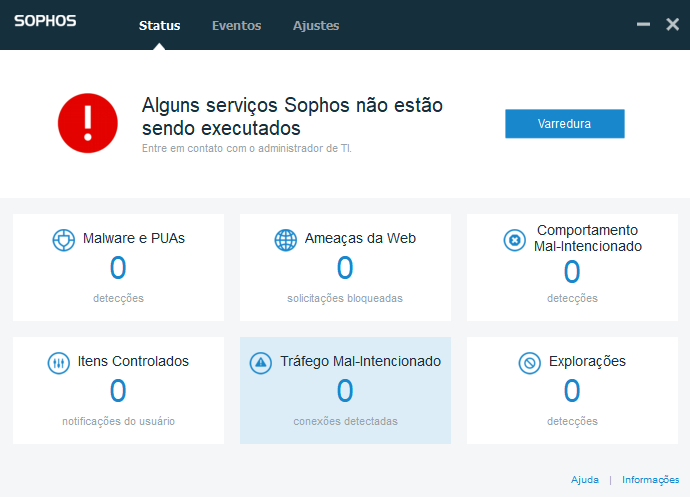Open the Malware e PUAs detections tile
Viewport: 690px width, 497px height.
pos(118,267)
